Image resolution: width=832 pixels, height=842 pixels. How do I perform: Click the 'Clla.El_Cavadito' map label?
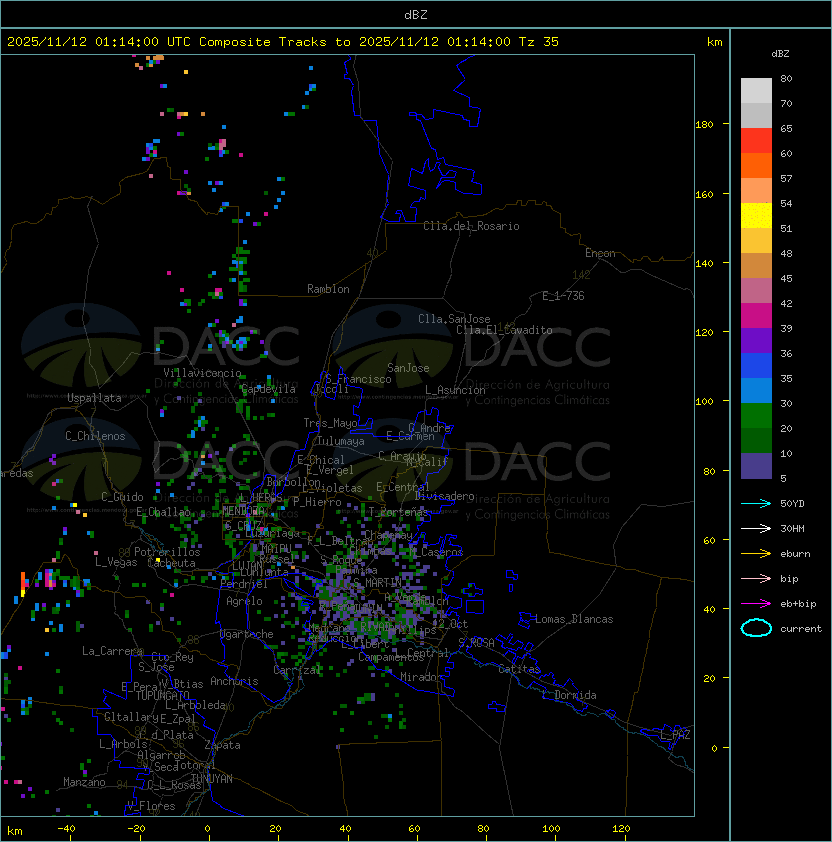coord(504,330)
